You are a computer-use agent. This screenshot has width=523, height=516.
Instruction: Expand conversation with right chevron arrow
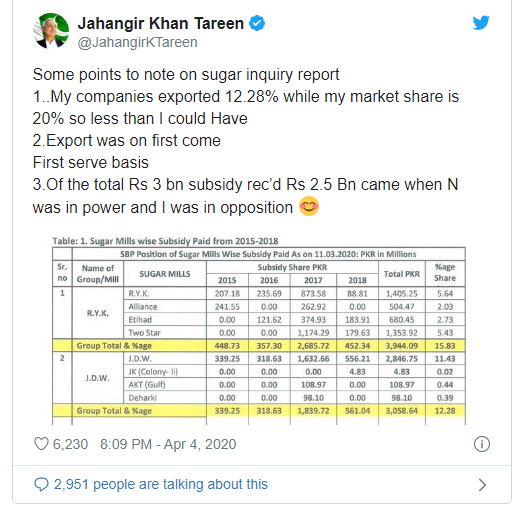[x=482, y=485]
